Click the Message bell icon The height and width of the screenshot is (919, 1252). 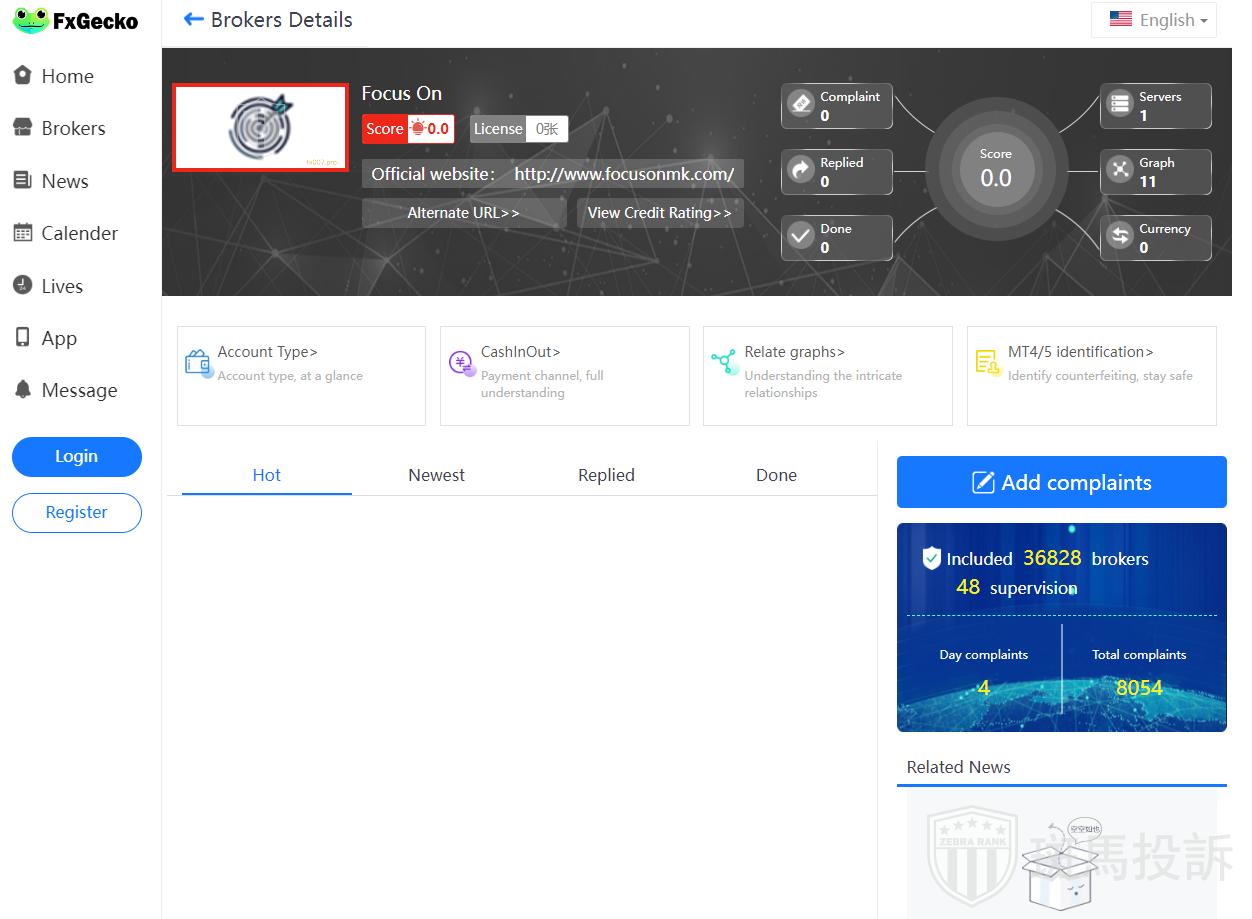coord(22,390)
